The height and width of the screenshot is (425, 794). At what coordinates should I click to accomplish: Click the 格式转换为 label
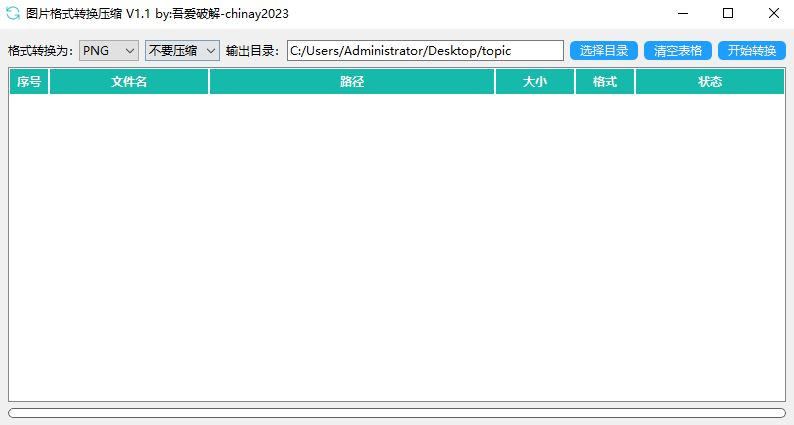point(41,51)
